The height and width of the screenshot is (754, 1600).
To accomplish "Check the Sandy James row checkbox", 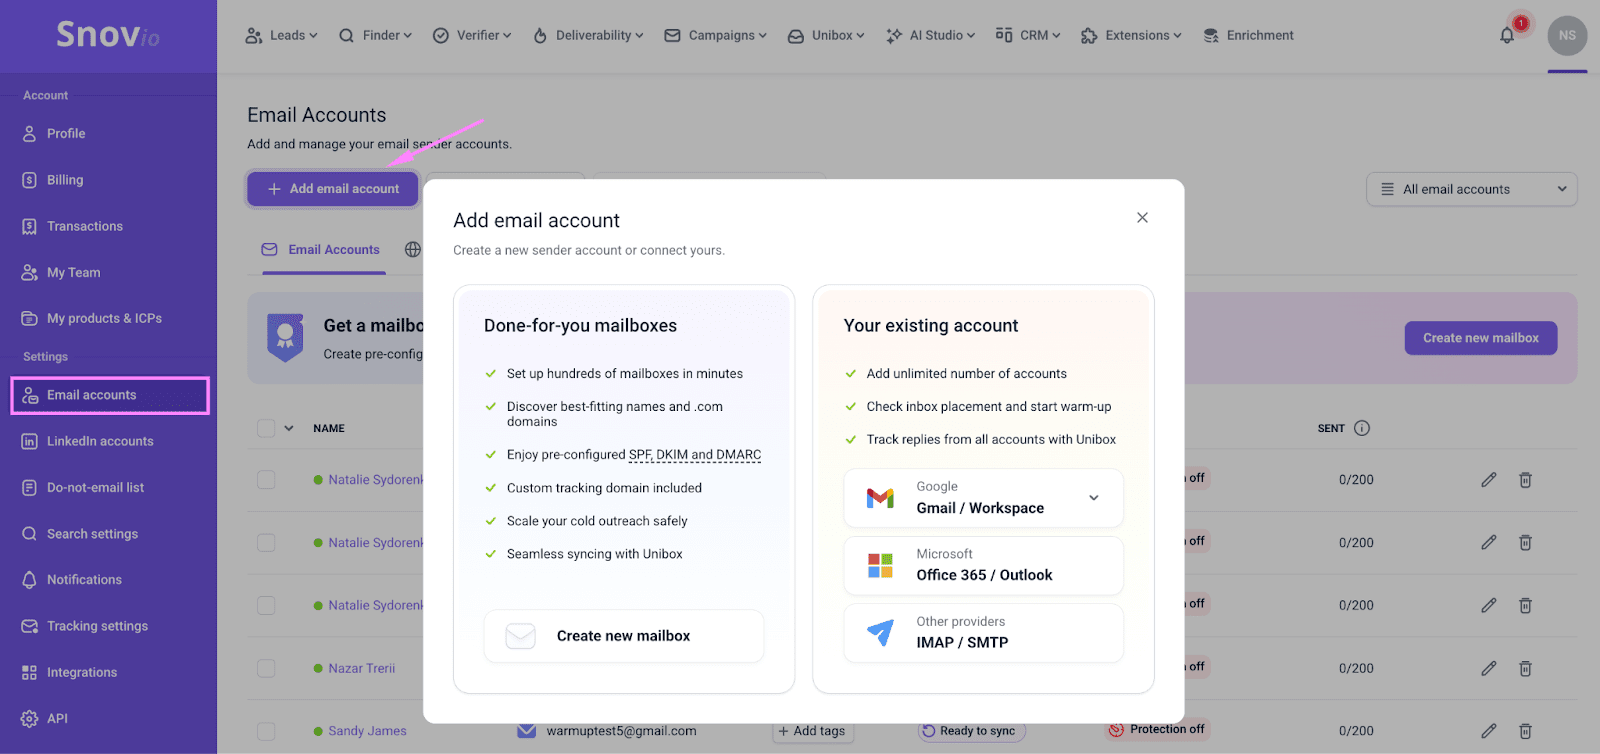I will (x=266, y=731).
